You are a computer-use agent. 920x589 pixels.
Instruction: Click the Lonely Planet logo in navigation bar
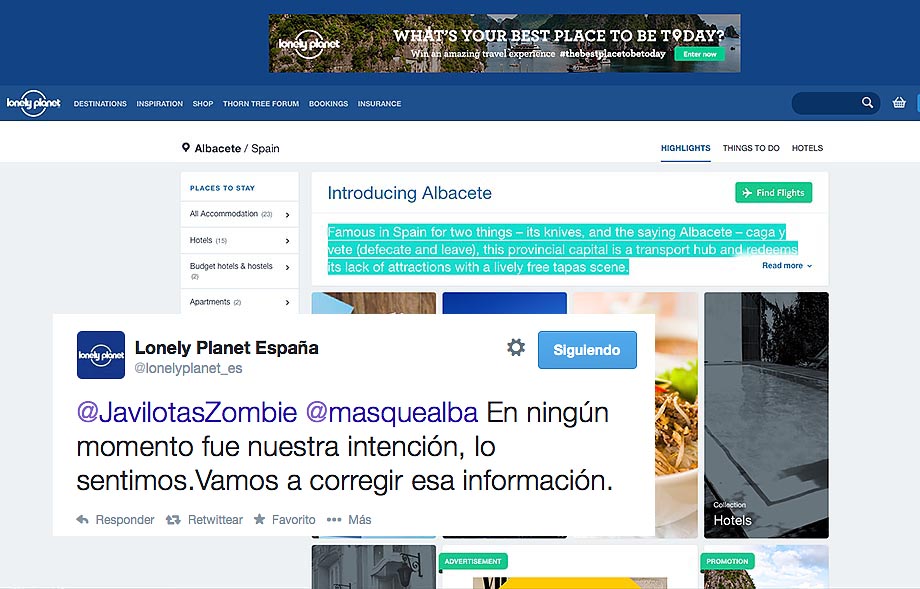tap(33, 103)
